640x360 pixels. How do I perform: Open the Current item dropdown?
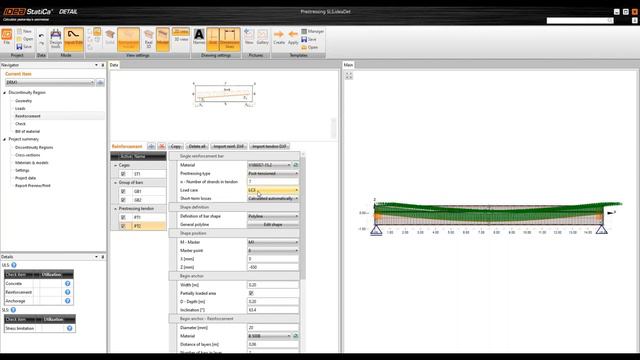(x=50, y=82)
